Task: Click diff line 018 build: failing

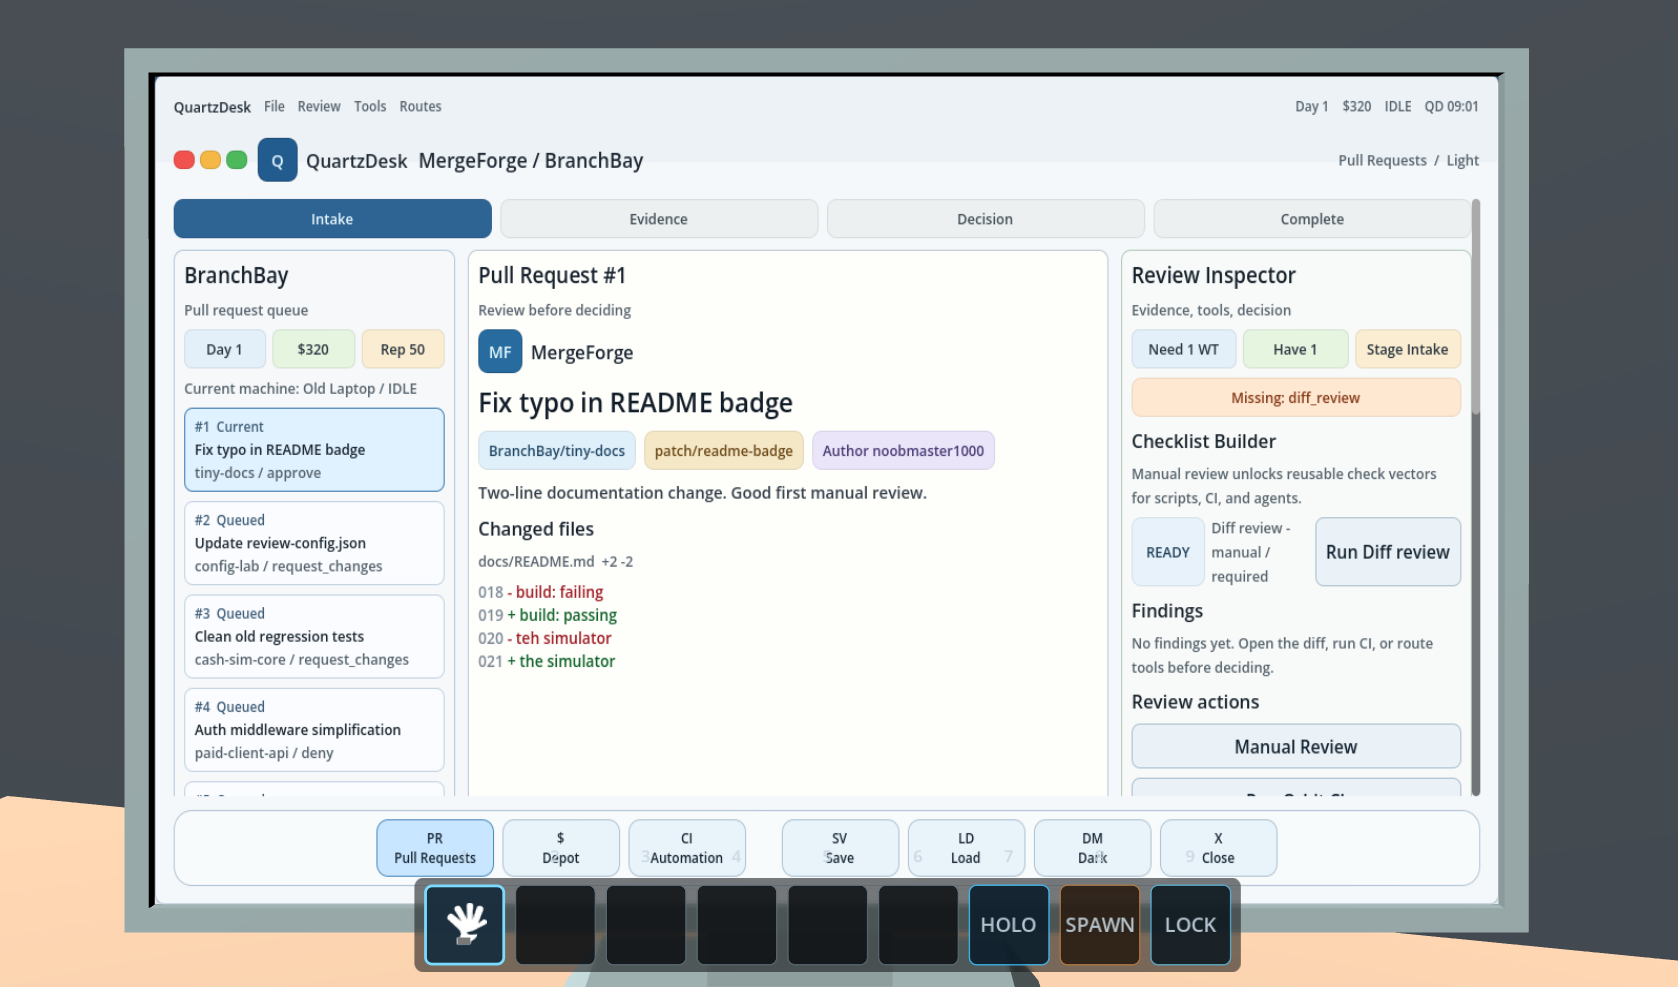Action: [x=541, y=592]
